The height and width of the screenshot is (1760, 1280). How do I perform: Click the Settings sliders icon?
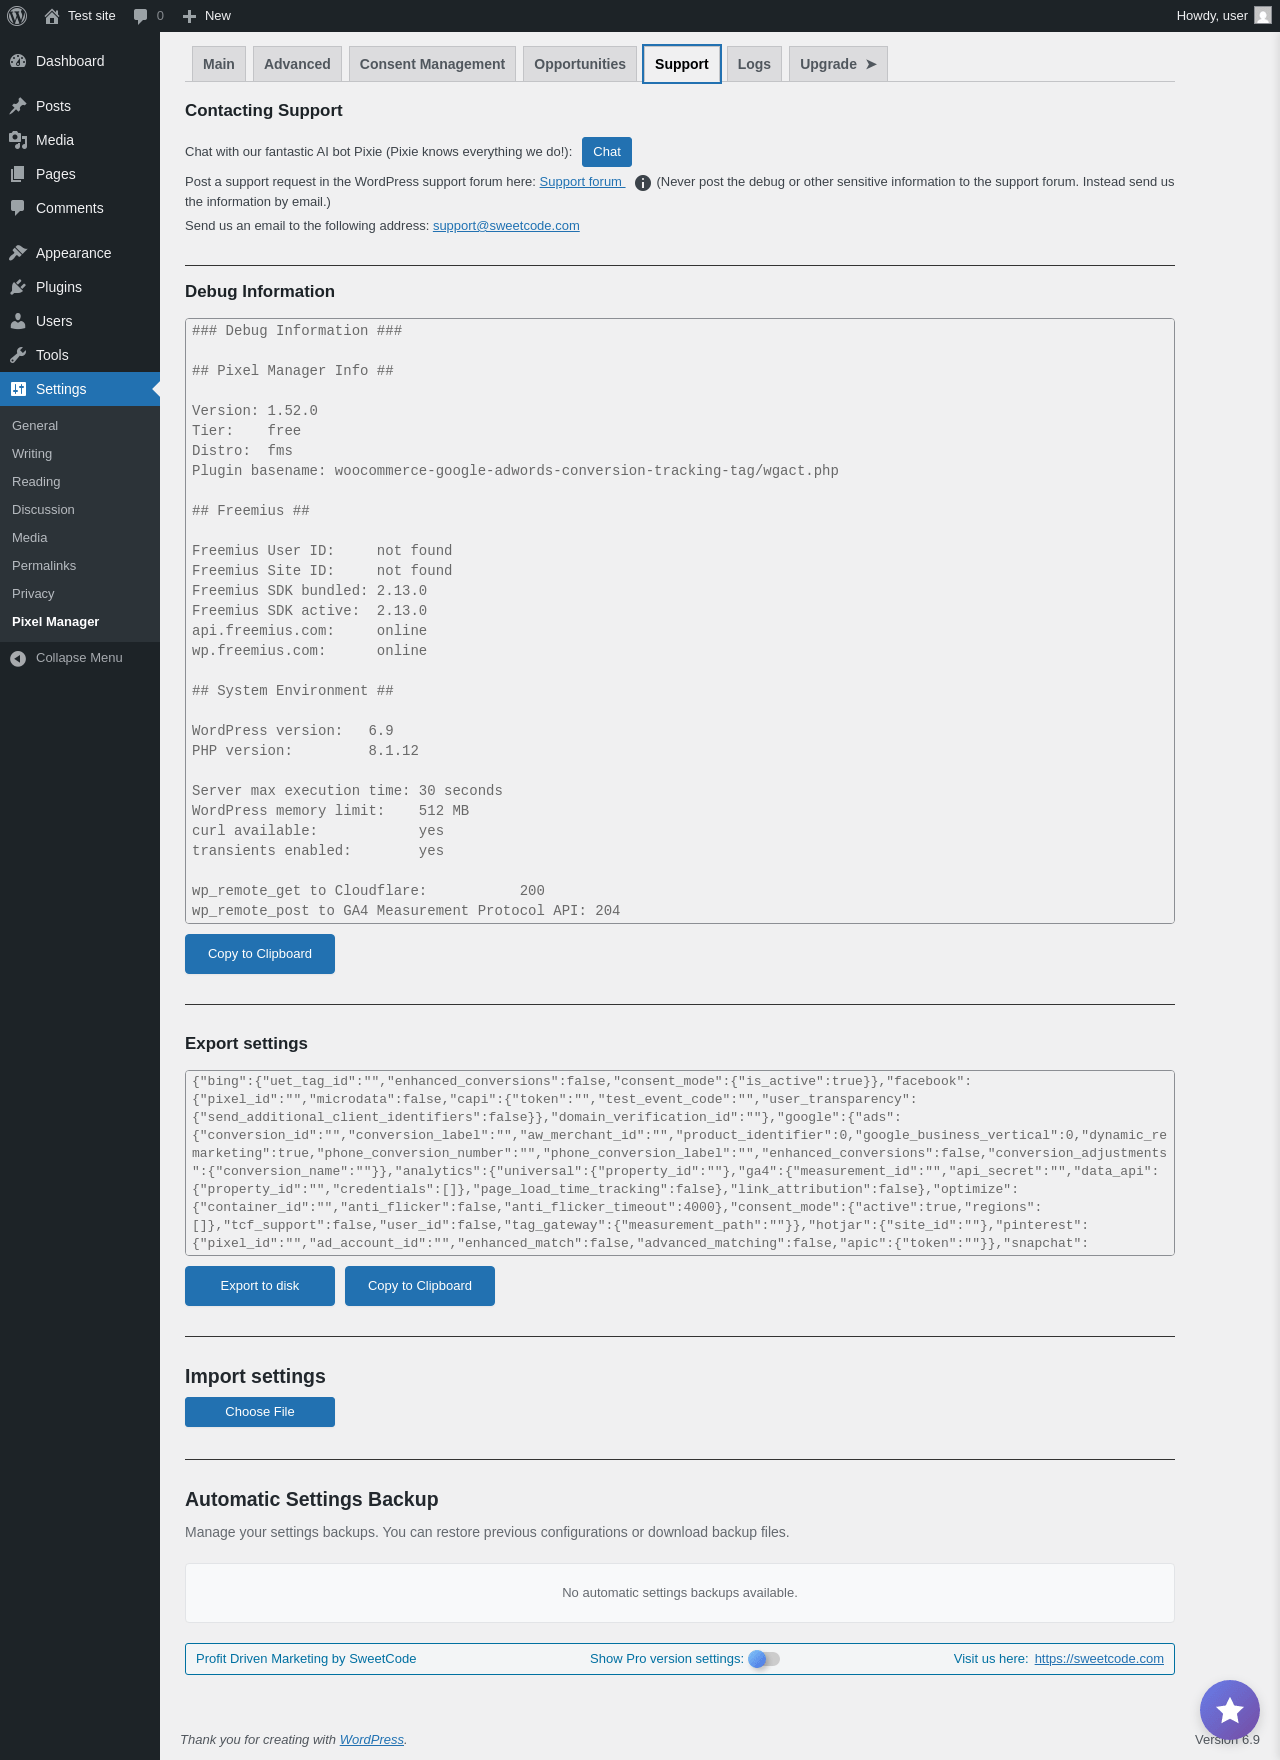(x=18, y=389)
